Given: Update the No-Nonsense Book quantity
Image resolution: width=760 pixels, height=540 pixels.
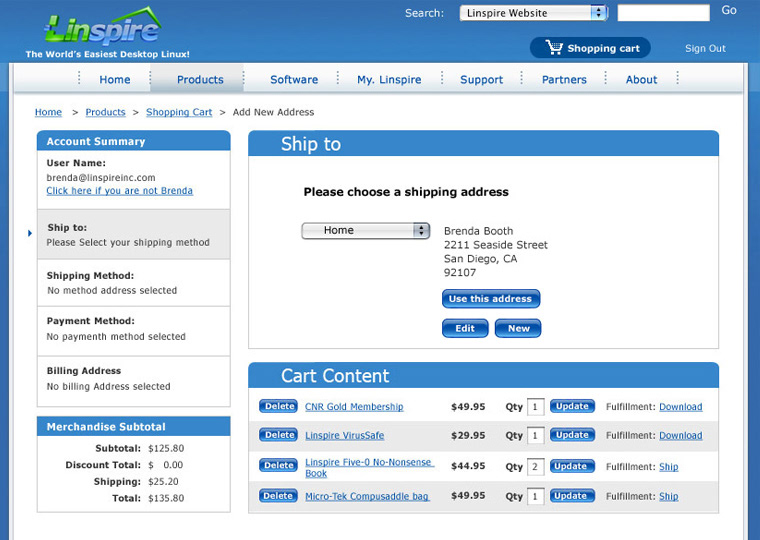Looking at the screenshot, I should click(572, 466).
